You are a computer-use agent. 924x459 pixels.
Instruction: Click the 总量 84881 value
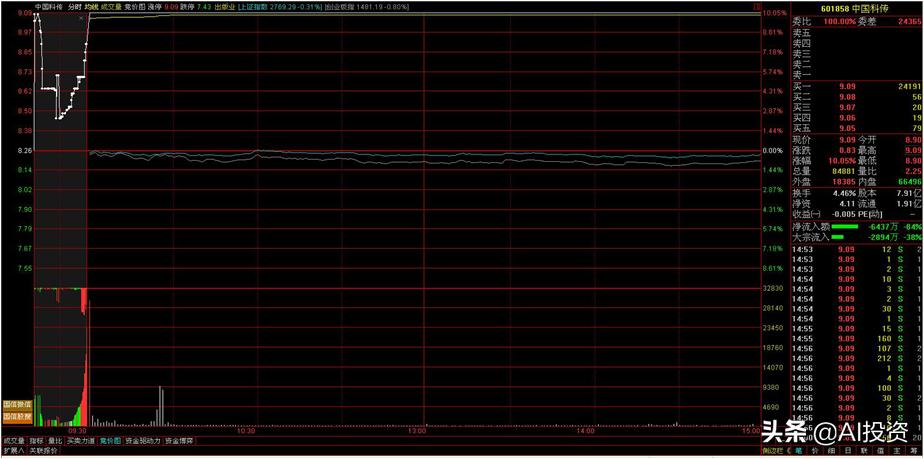coord(842,171)
